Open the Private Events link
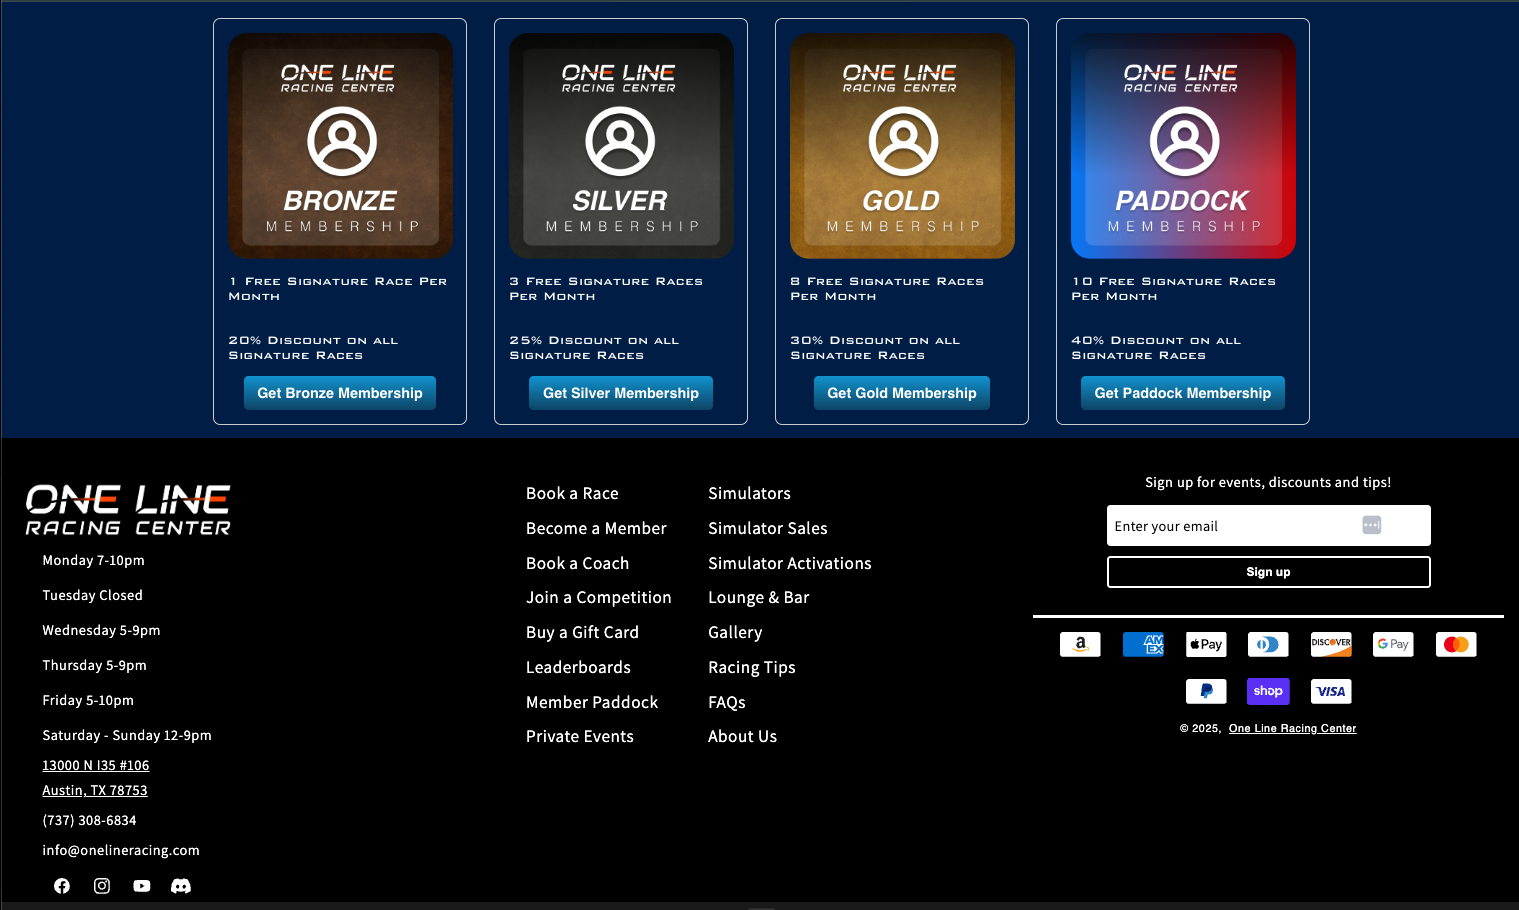The height and width of the screenshot is (910, 1519). pos(580,736)
